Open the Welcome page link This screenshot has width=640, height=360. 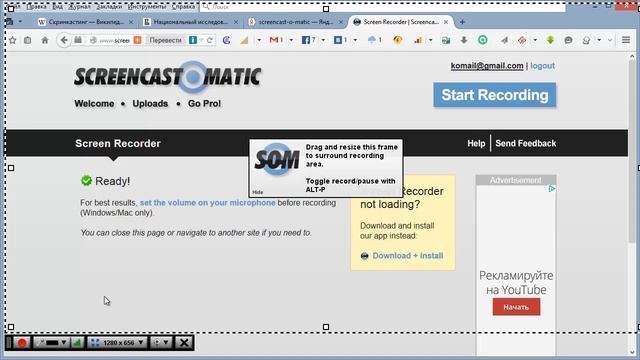click(94, 104)
